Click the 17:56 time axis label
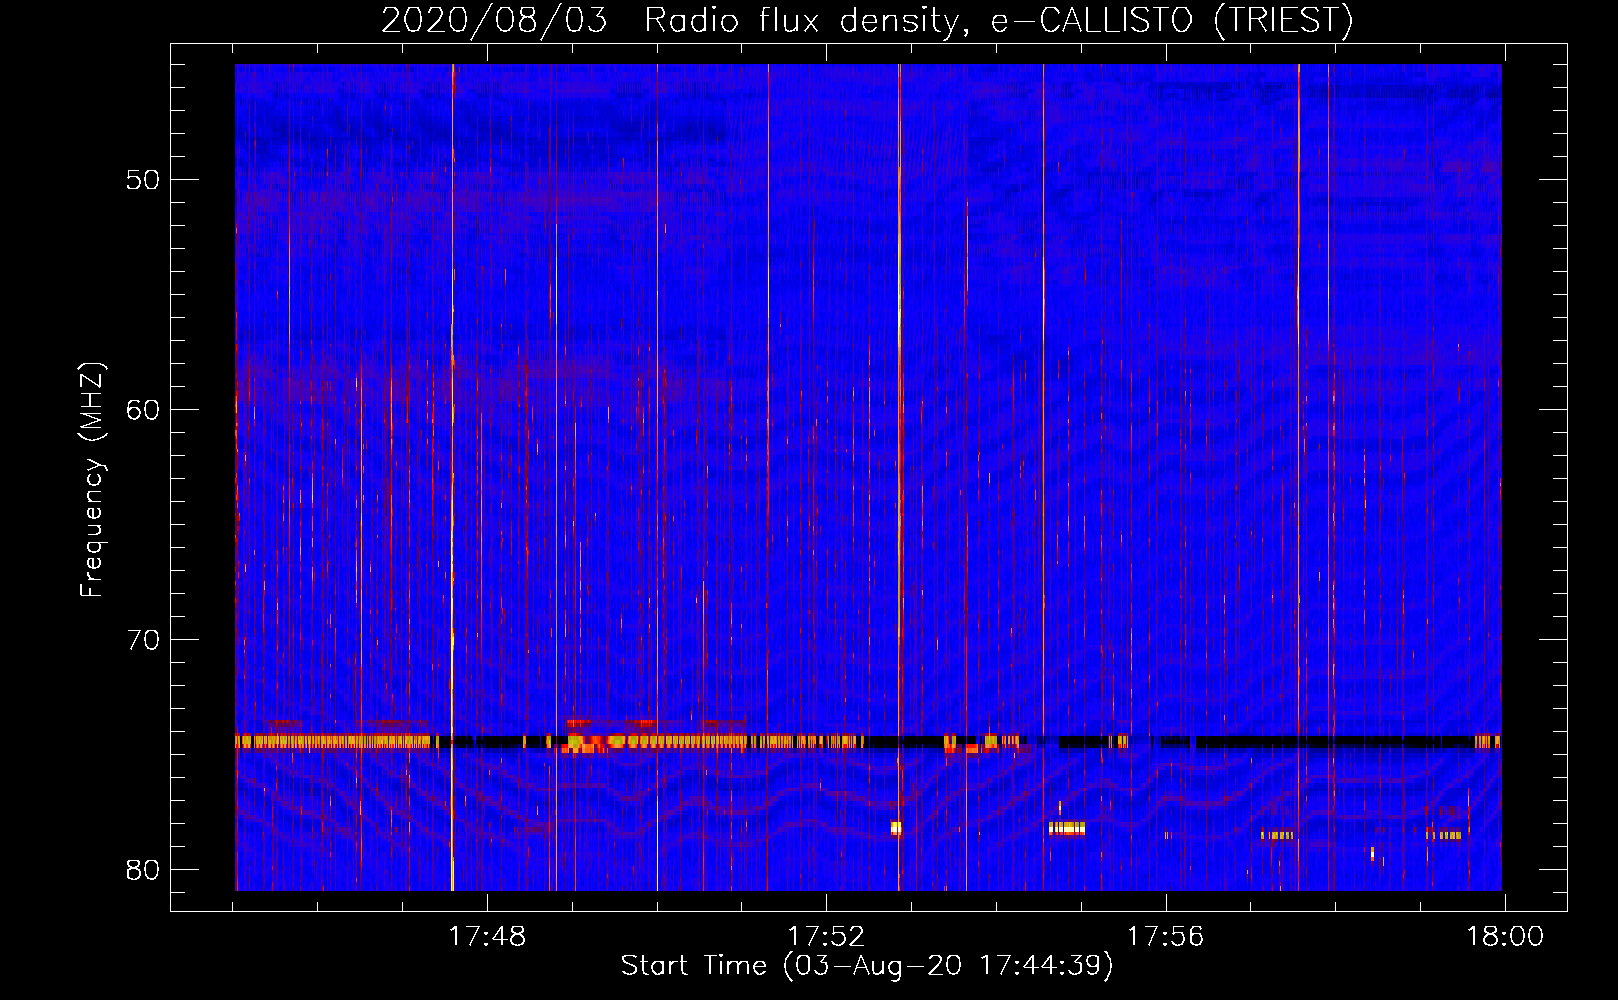1618x1000 pixels. (1165, 937)
